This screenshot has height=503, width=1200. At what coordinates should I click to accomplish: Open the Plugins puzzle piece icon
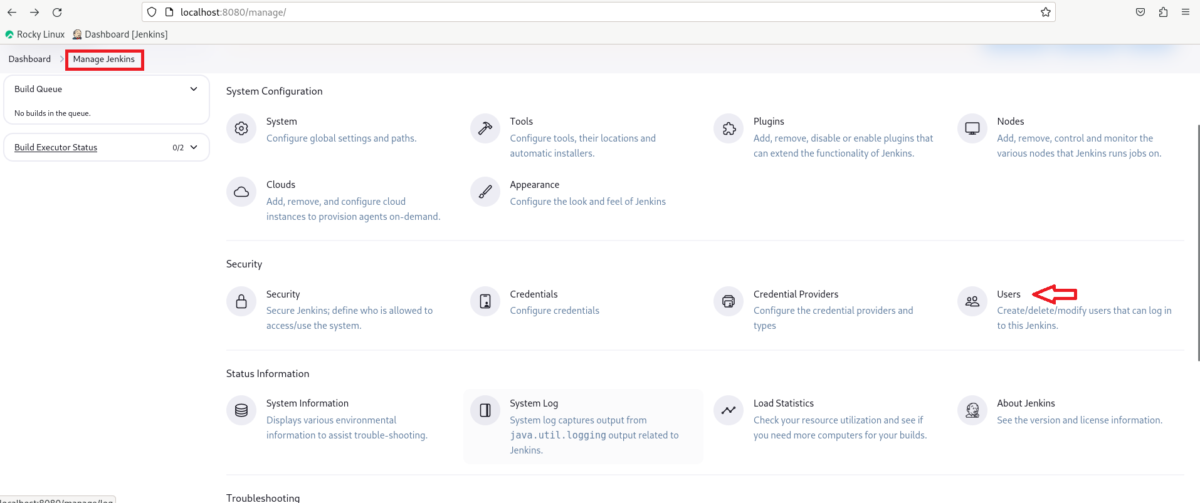pyautogui.click(x=728, y=129)
